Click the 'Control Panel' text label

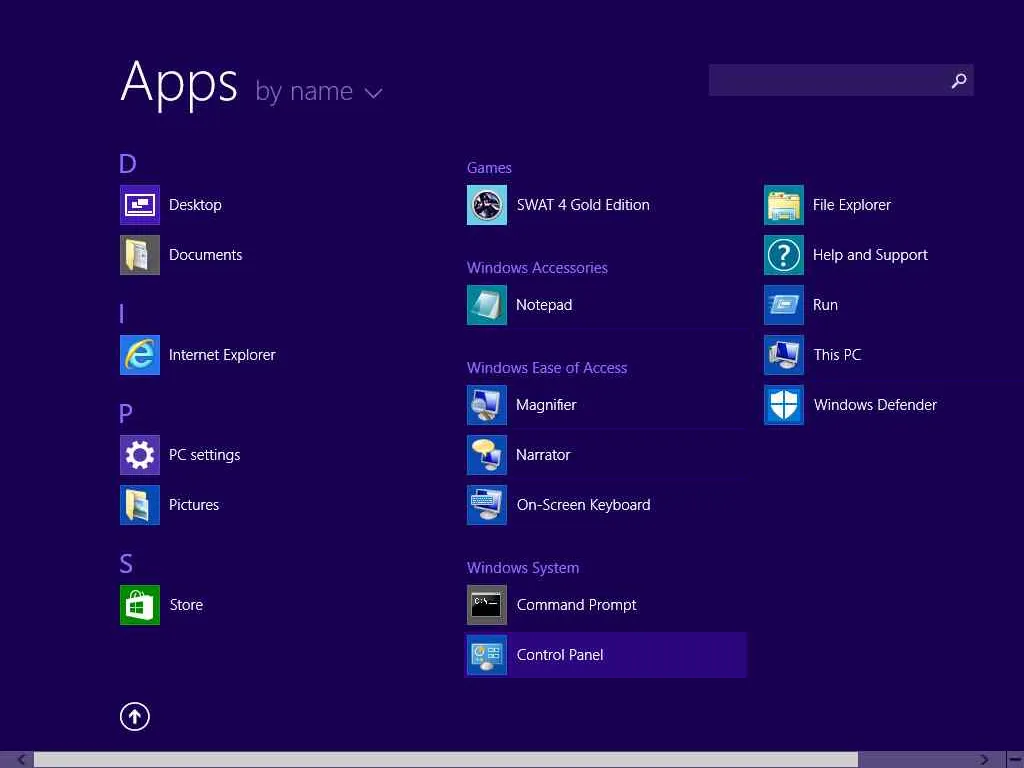(x=560, y=655)
